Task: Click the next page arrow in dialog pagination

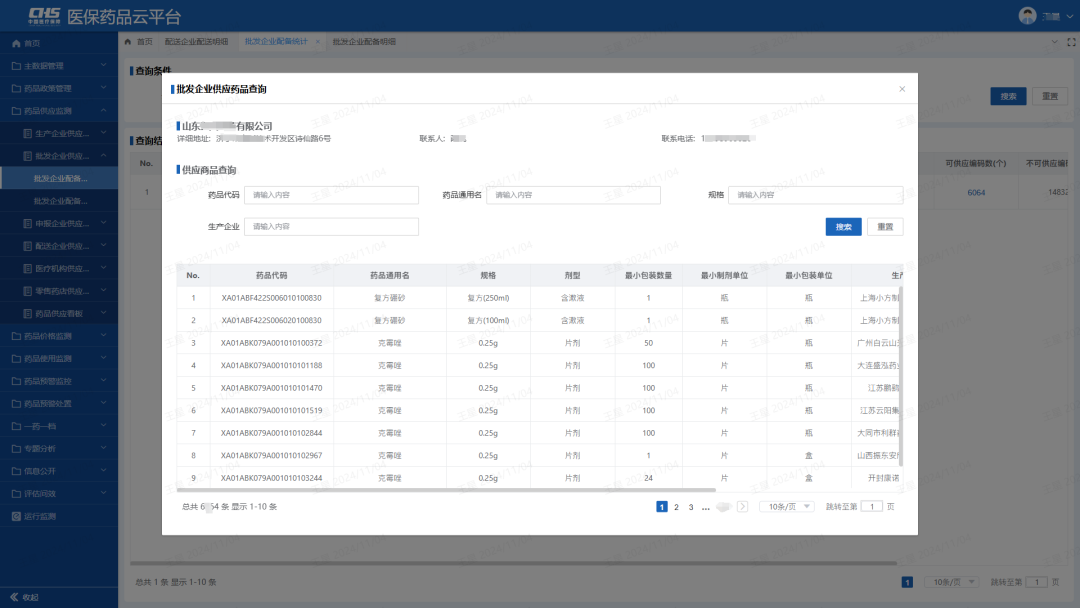Action: tap(742, 507)
